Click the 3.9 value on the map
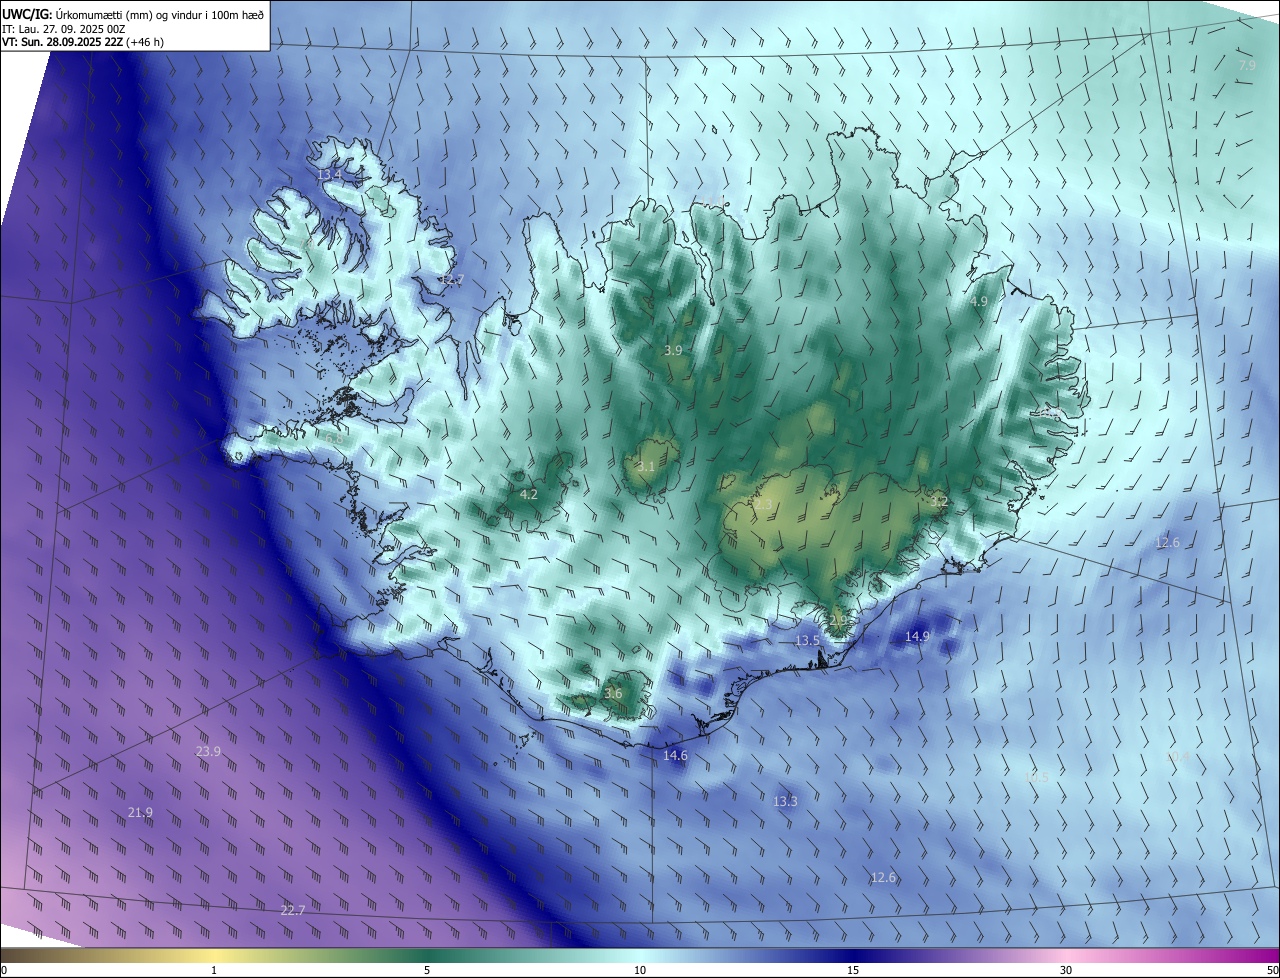 [673, 350]
